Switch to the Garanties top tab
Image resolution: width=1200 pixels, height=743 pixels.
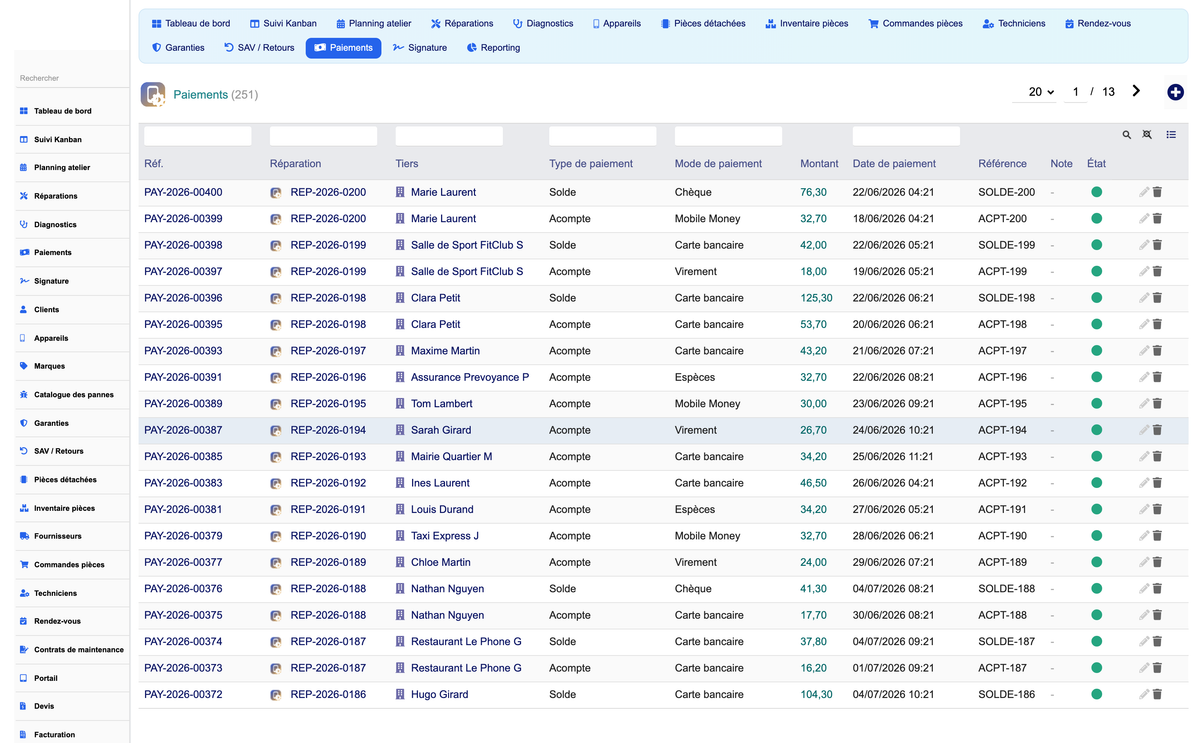[x=178, y=47]
